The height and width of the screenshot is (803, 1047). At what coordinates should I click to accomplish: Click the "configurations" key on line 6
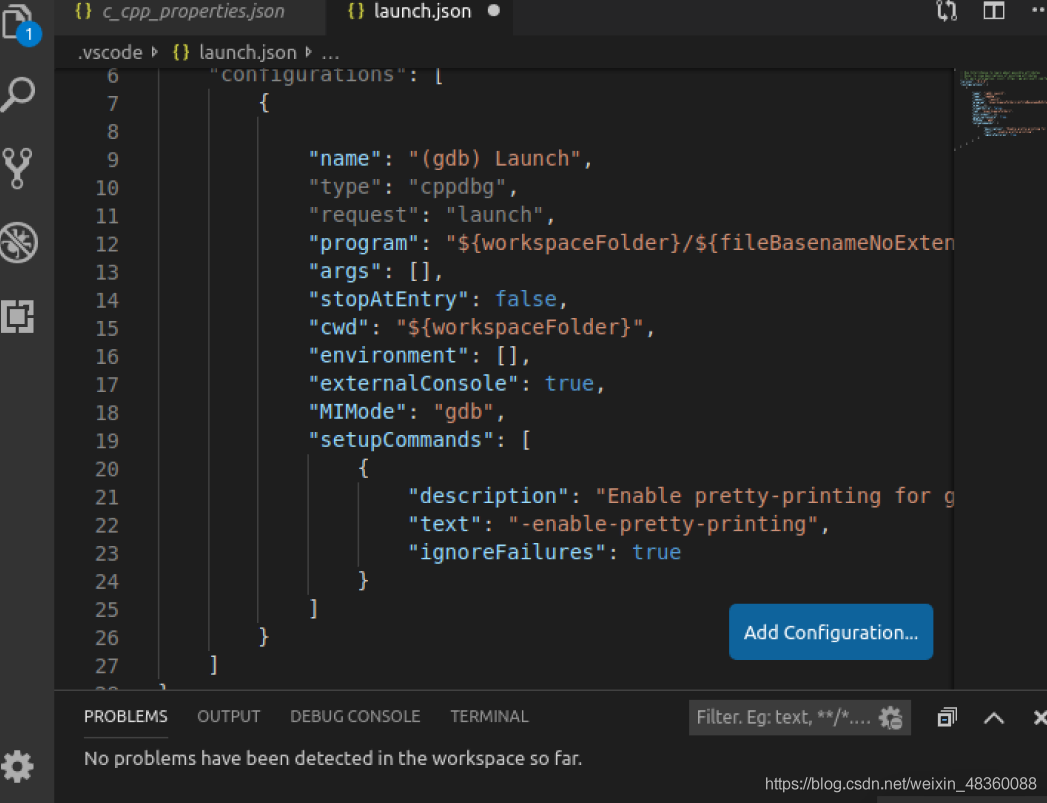(308, 75)
